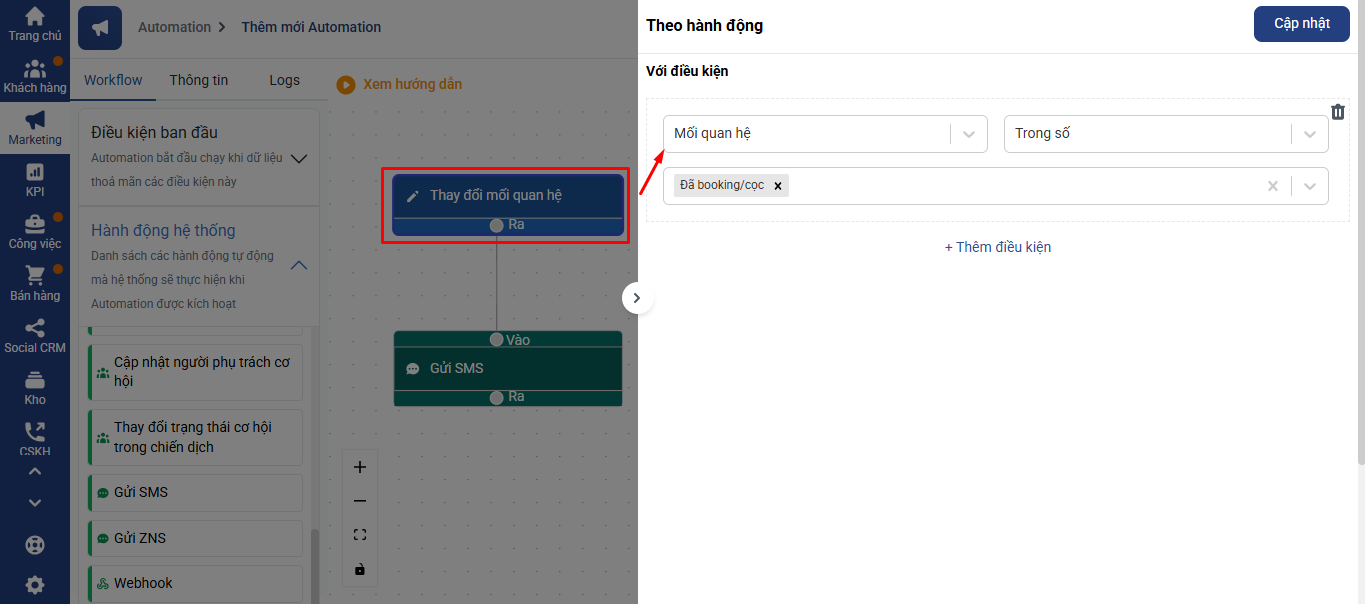Open Trang chủ home in sidebar
The height and width of the screenshot is (604, 1365).
pos(35,24)
